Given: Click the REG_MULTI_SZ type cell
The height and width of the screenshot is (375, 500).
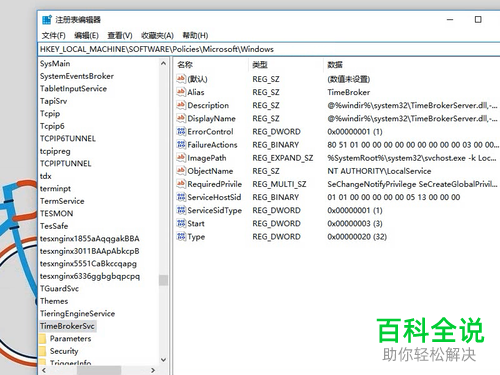Looking at the screenshot, I should 279,184.
